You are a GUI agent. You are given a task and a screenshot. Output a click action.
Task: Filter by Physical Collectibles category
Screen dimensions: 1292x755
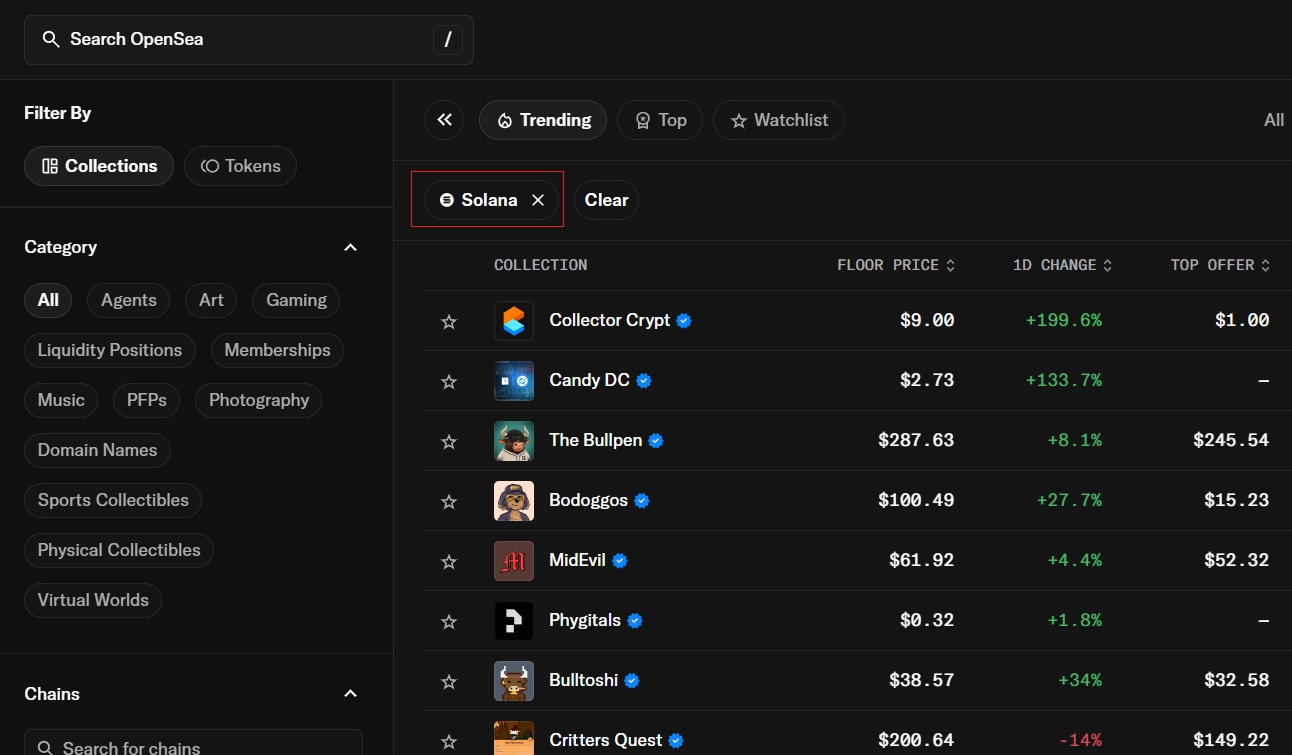pos(119,550)
